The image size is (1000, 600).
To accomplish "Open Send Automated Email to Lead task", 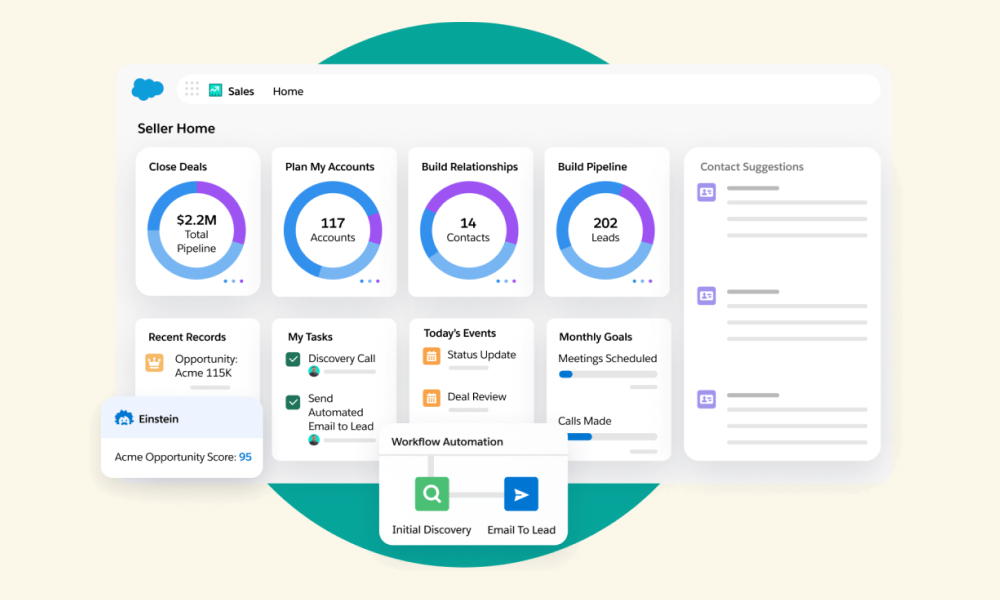I will [x=341, y=412].
